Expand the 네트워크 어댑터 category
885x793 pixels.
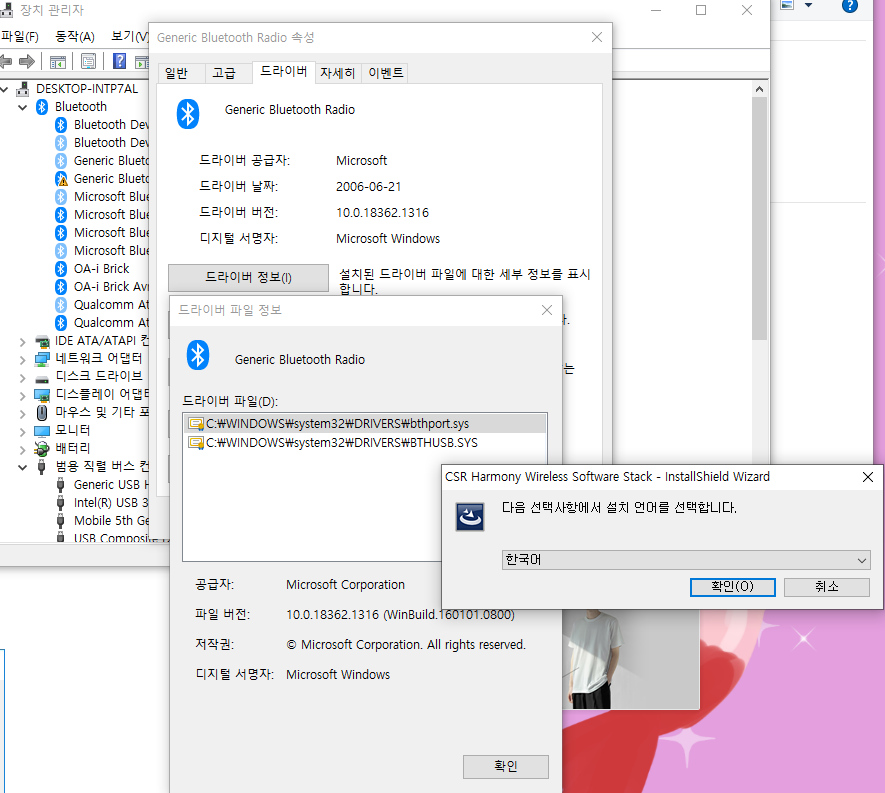tap(23, 360)
